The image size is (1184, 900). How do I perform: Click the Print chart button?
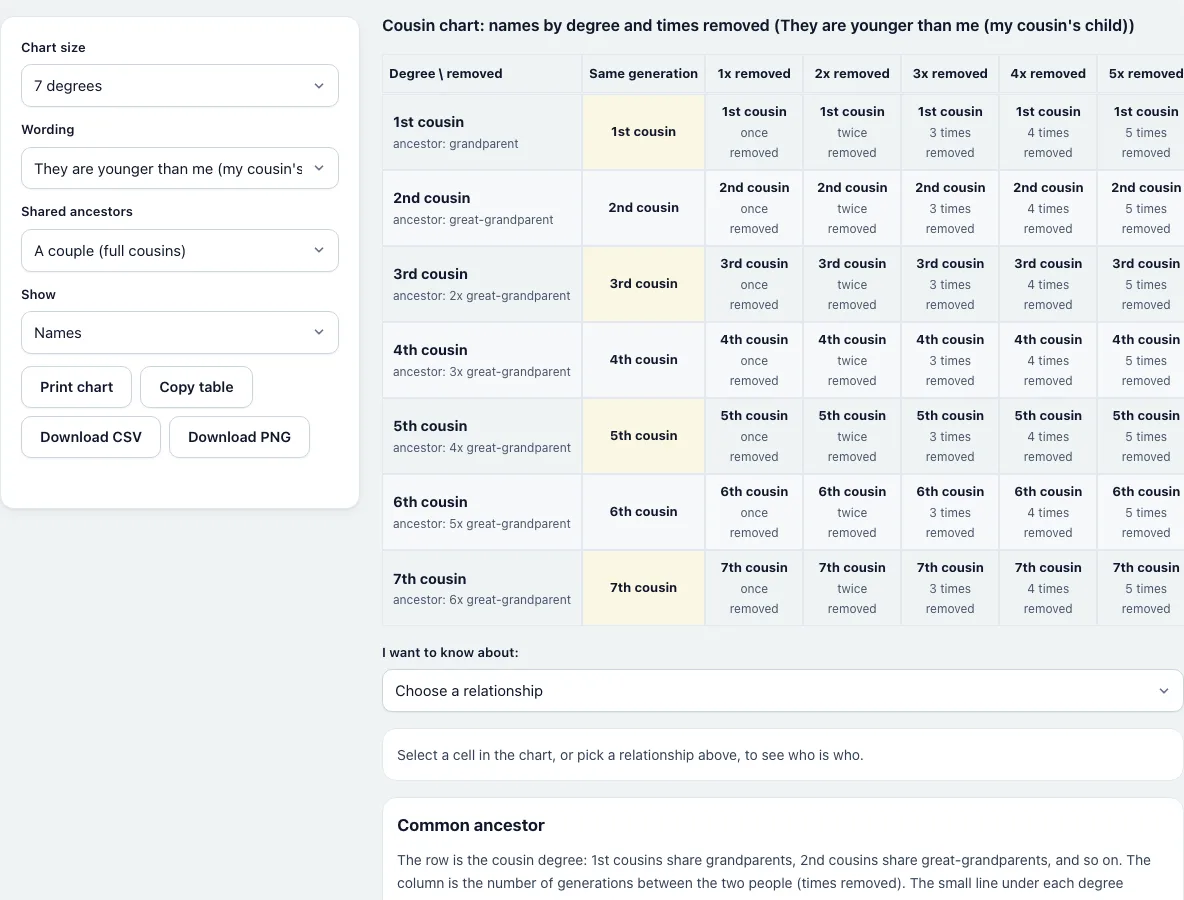76,387
